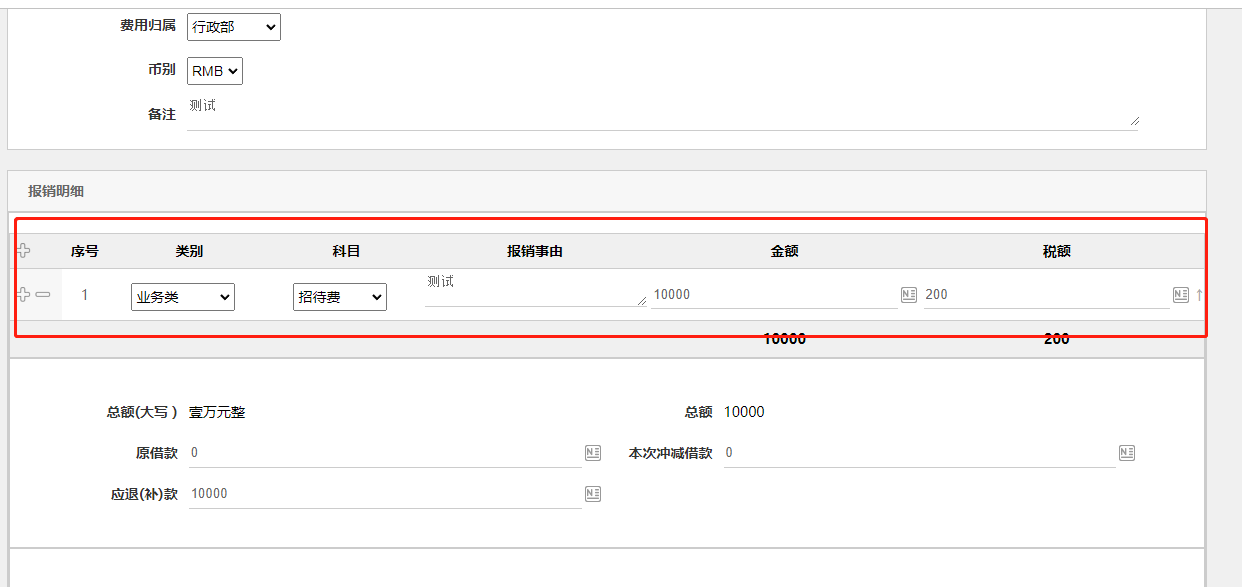Click the number-format icon beside tax 200
The height and width of the screenshot is (587, 1242).
tap(1181, 295)
